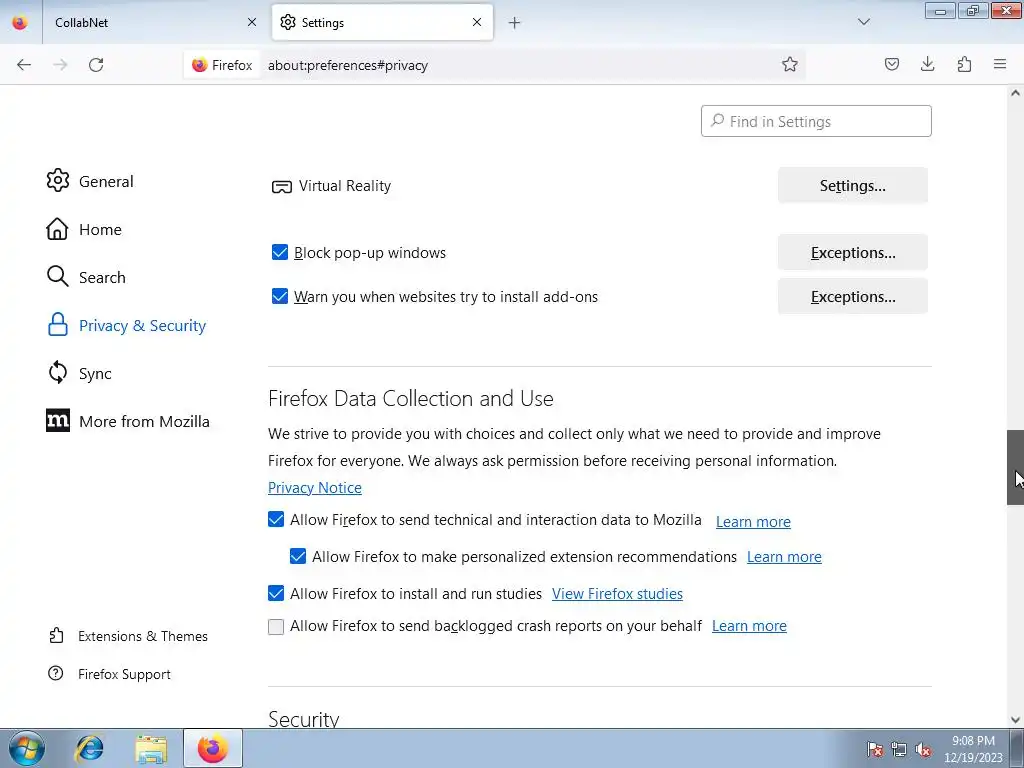Click the vertical scrollbar thumb
The image size is (1024, 768).
coord(1015,468)
